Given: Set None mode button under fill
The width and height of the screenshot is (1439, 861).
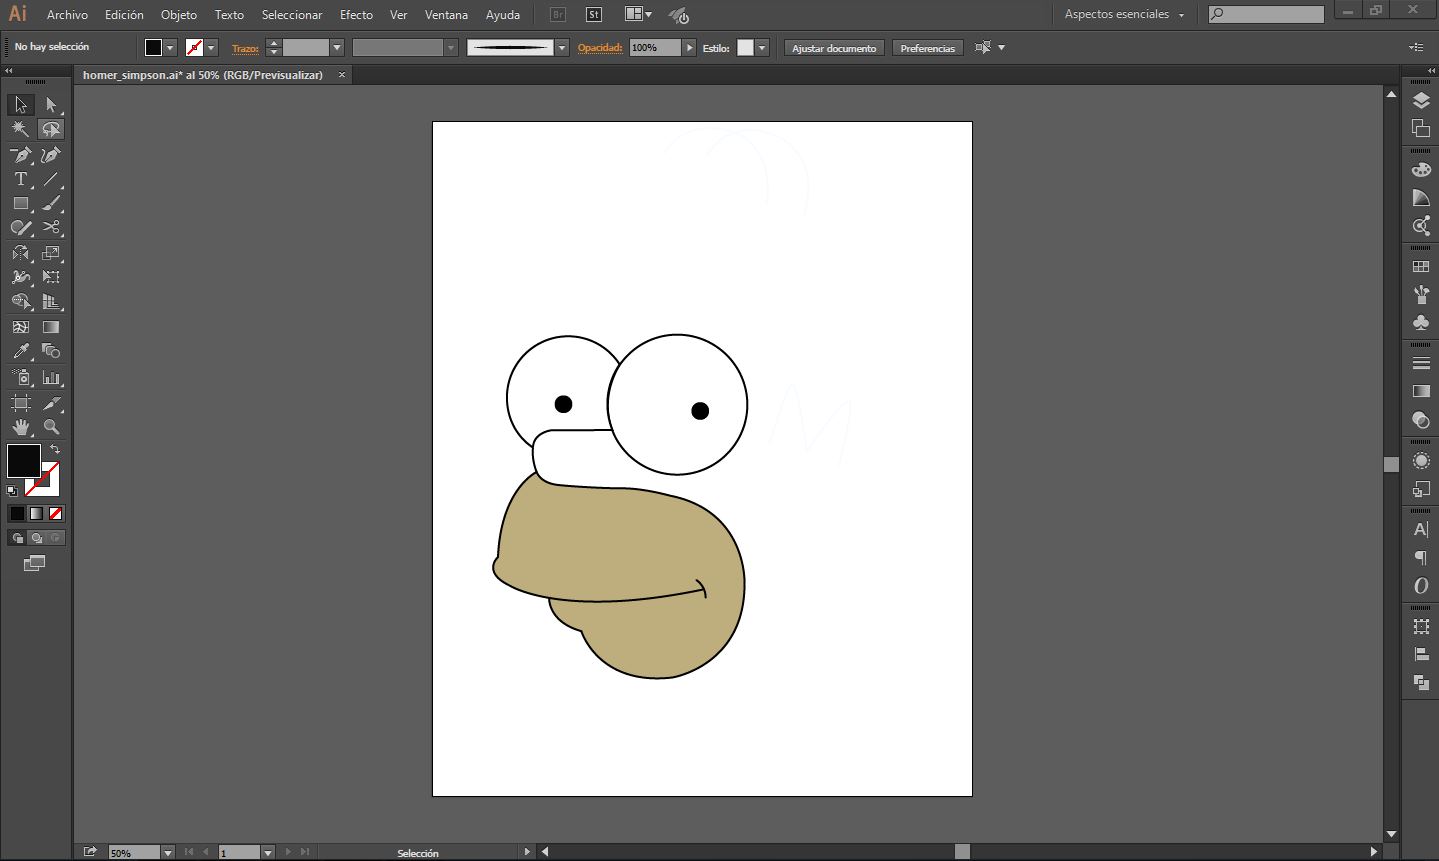Looking at the screenshot, I should (x=56, y=513).
